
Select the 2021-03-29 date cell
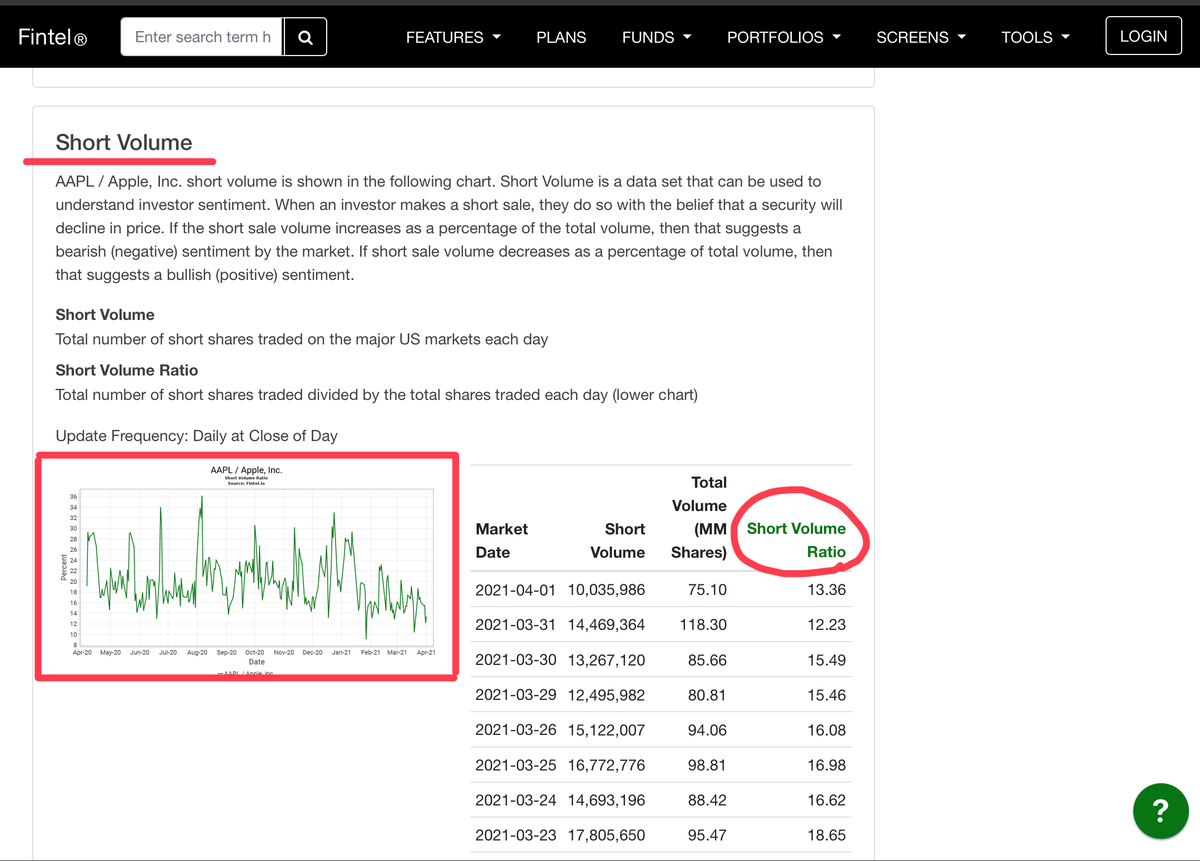click(515, 695)
